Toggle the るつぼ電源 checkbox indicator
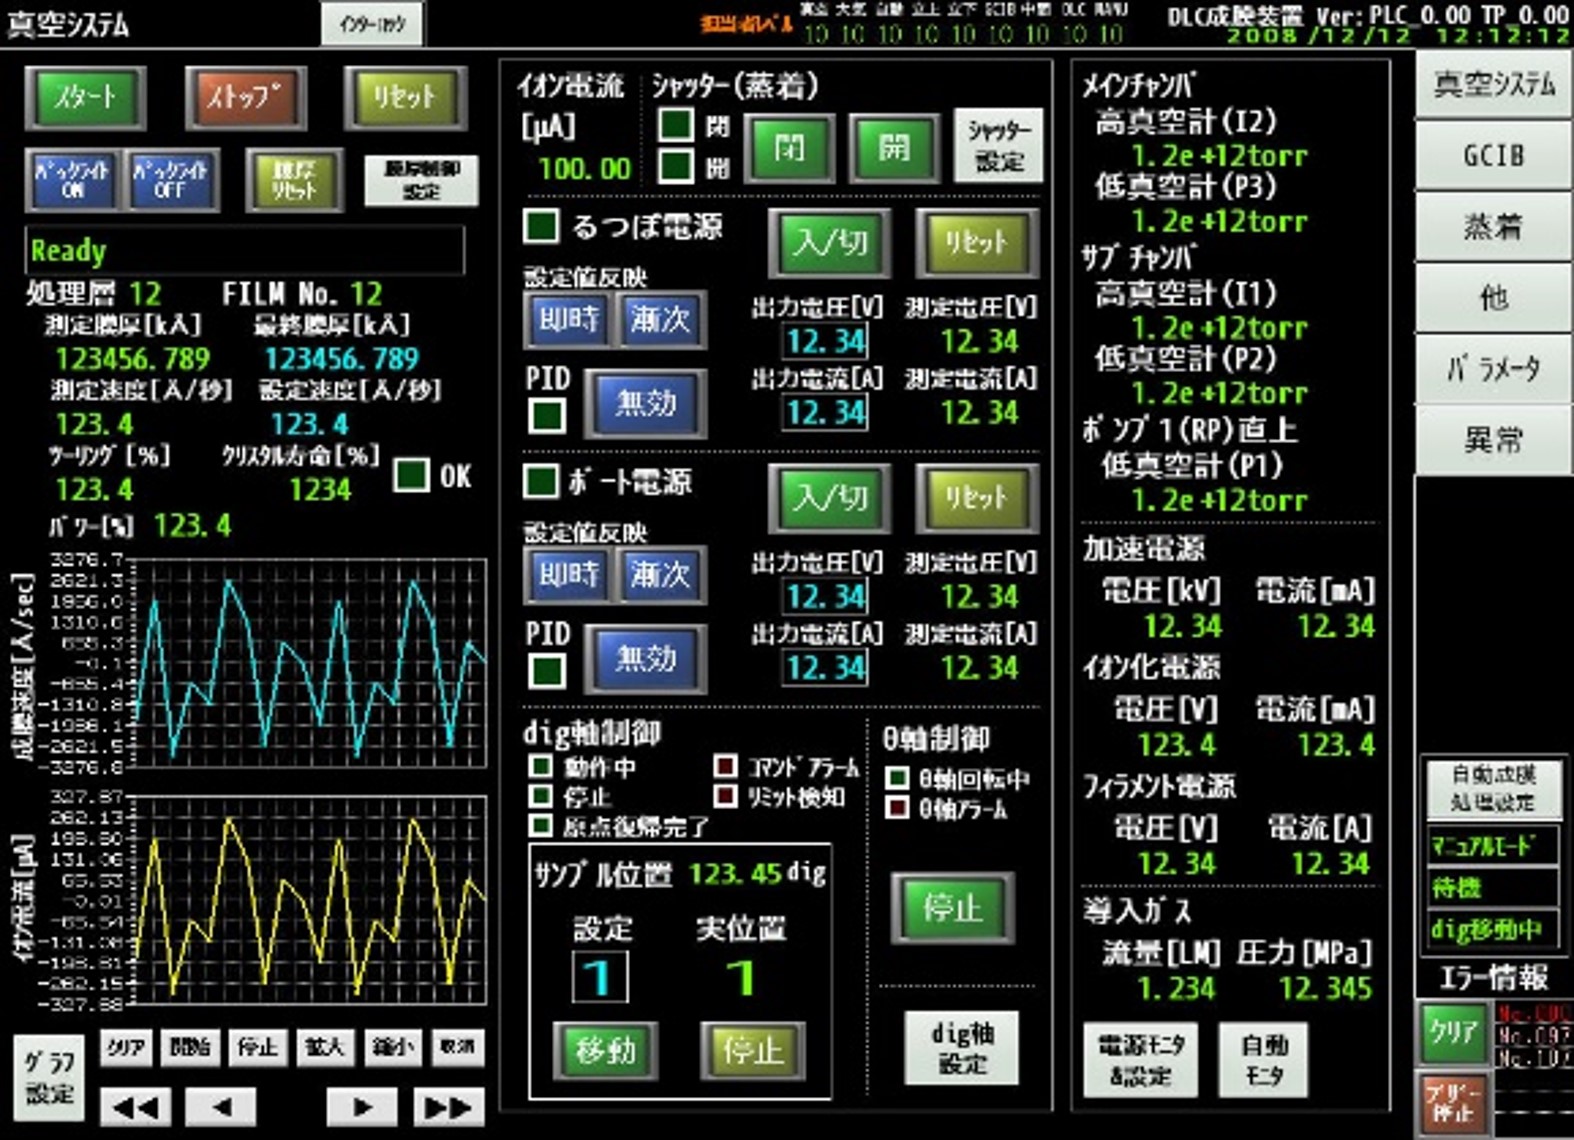The width and height of the screenshot is (1574, 1140). click(541, 226)
